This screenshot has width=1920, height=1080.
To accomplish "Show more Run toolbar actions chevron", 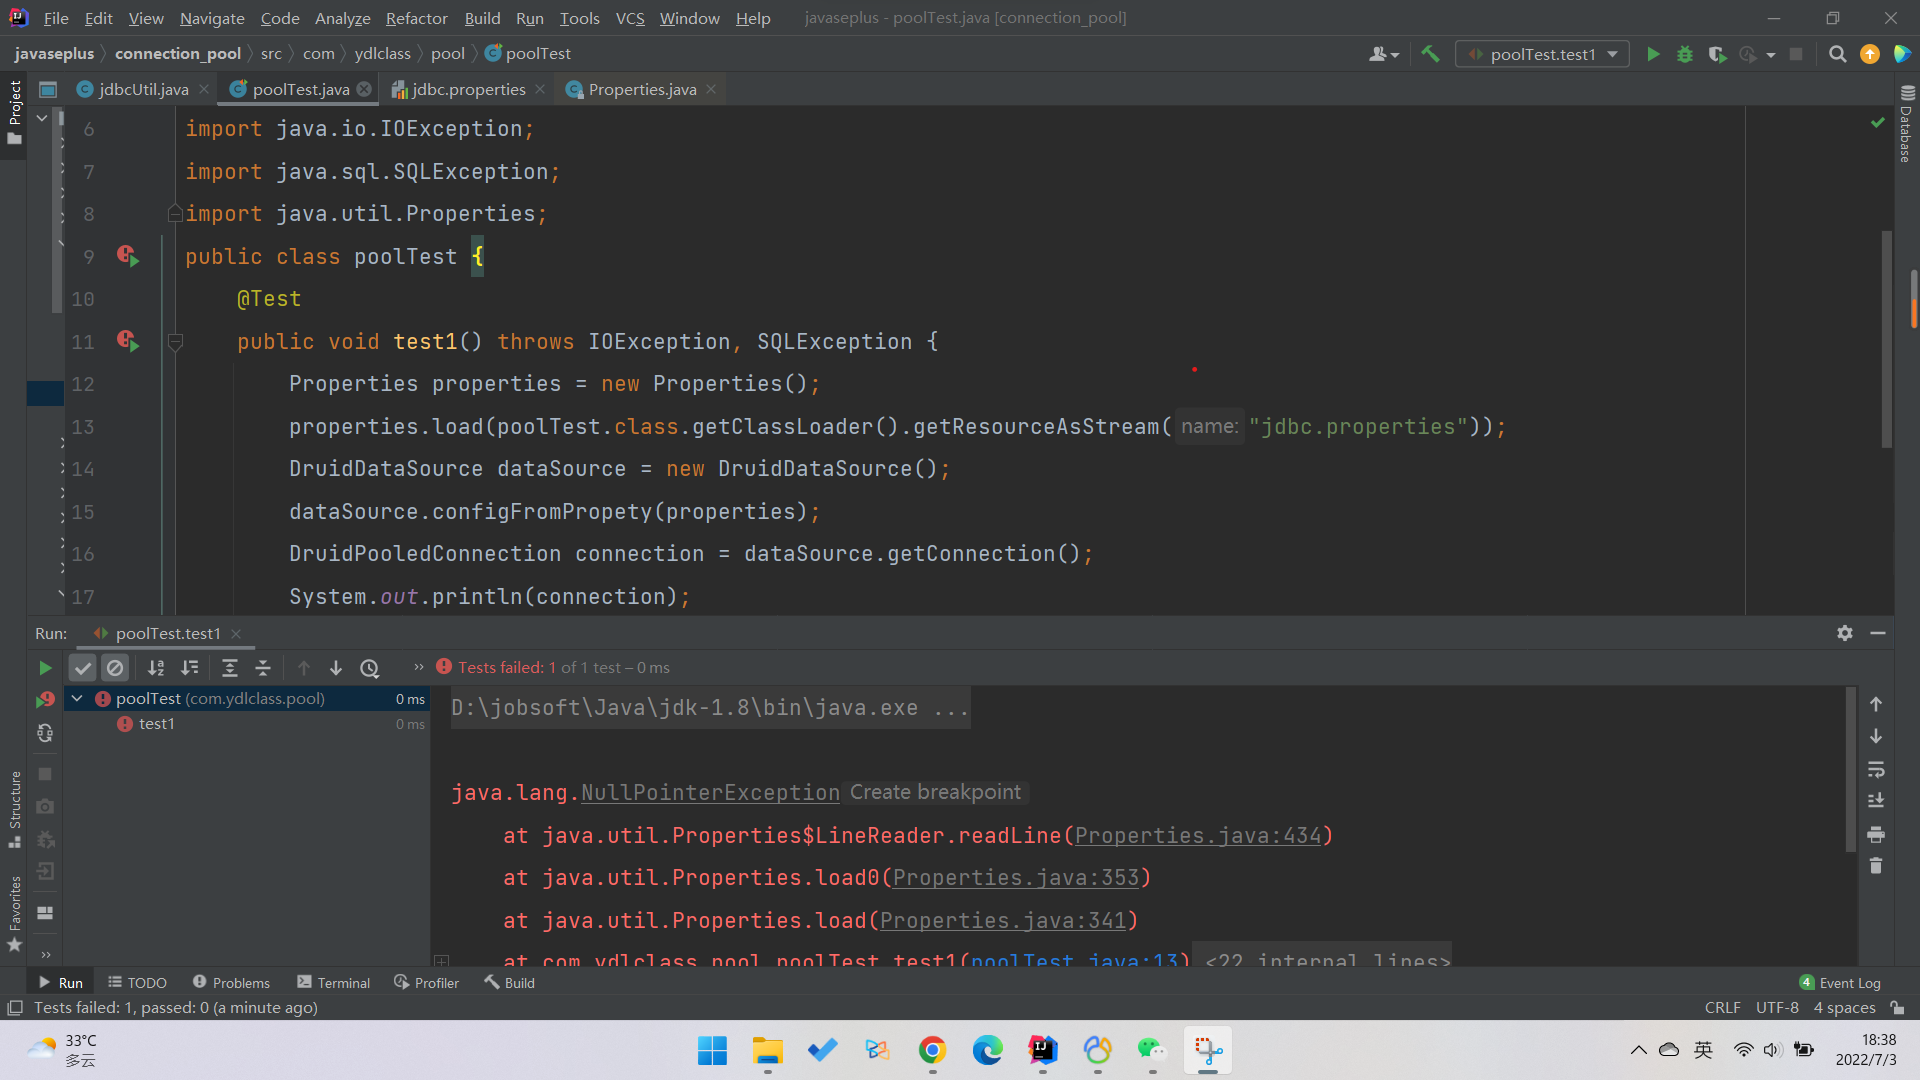I will (419, 667).
